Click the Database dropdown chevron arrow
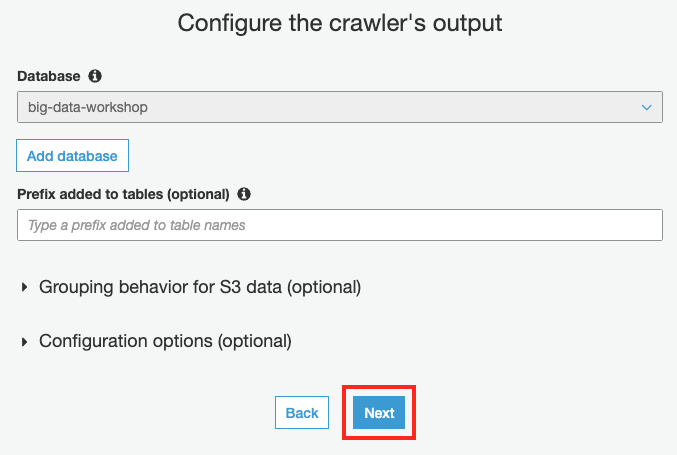677x455 pixels. (646, 107)
